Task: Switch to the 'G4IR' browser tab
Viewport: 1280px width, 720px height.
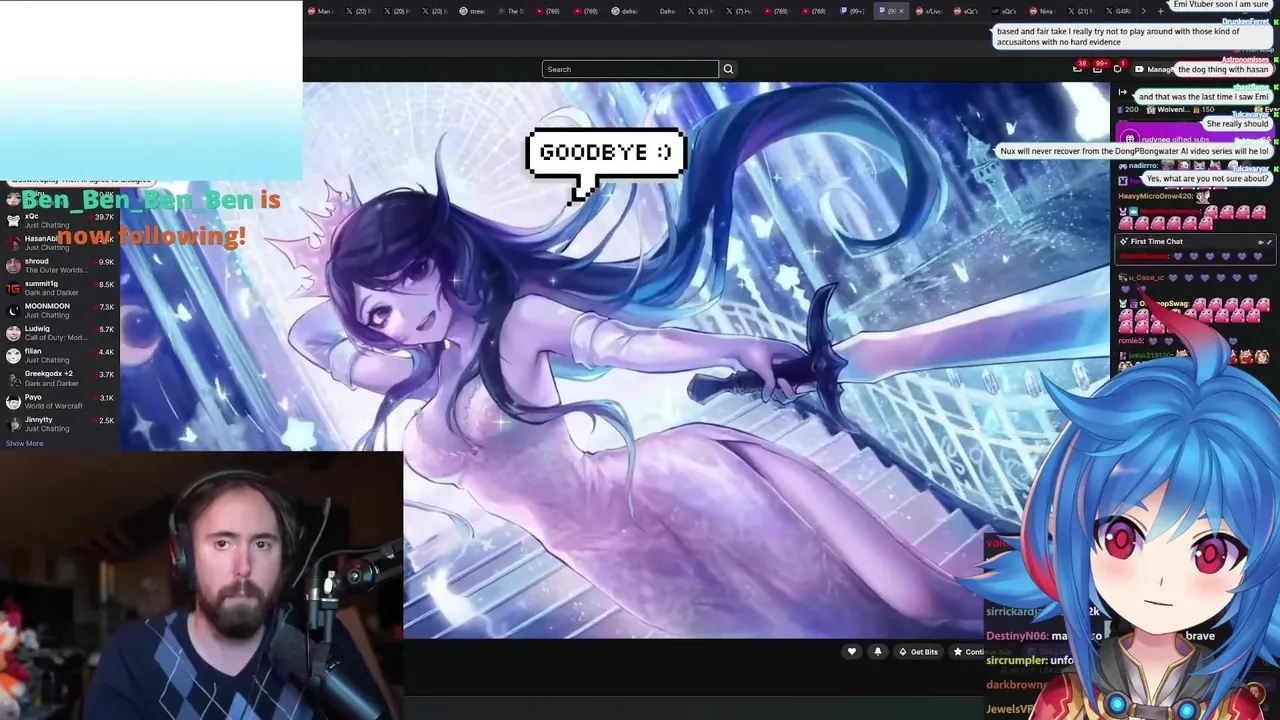Action: tap(1118, 11)
